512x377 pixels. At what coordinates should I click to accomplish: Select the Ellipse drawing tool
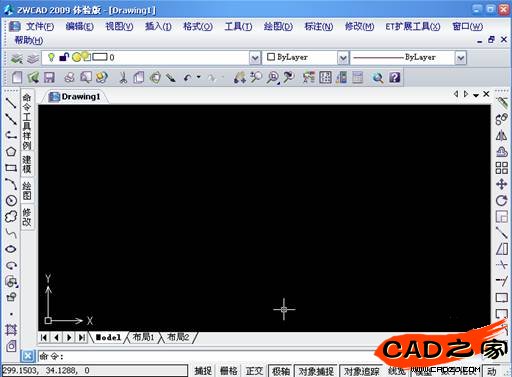pos(11,249)
